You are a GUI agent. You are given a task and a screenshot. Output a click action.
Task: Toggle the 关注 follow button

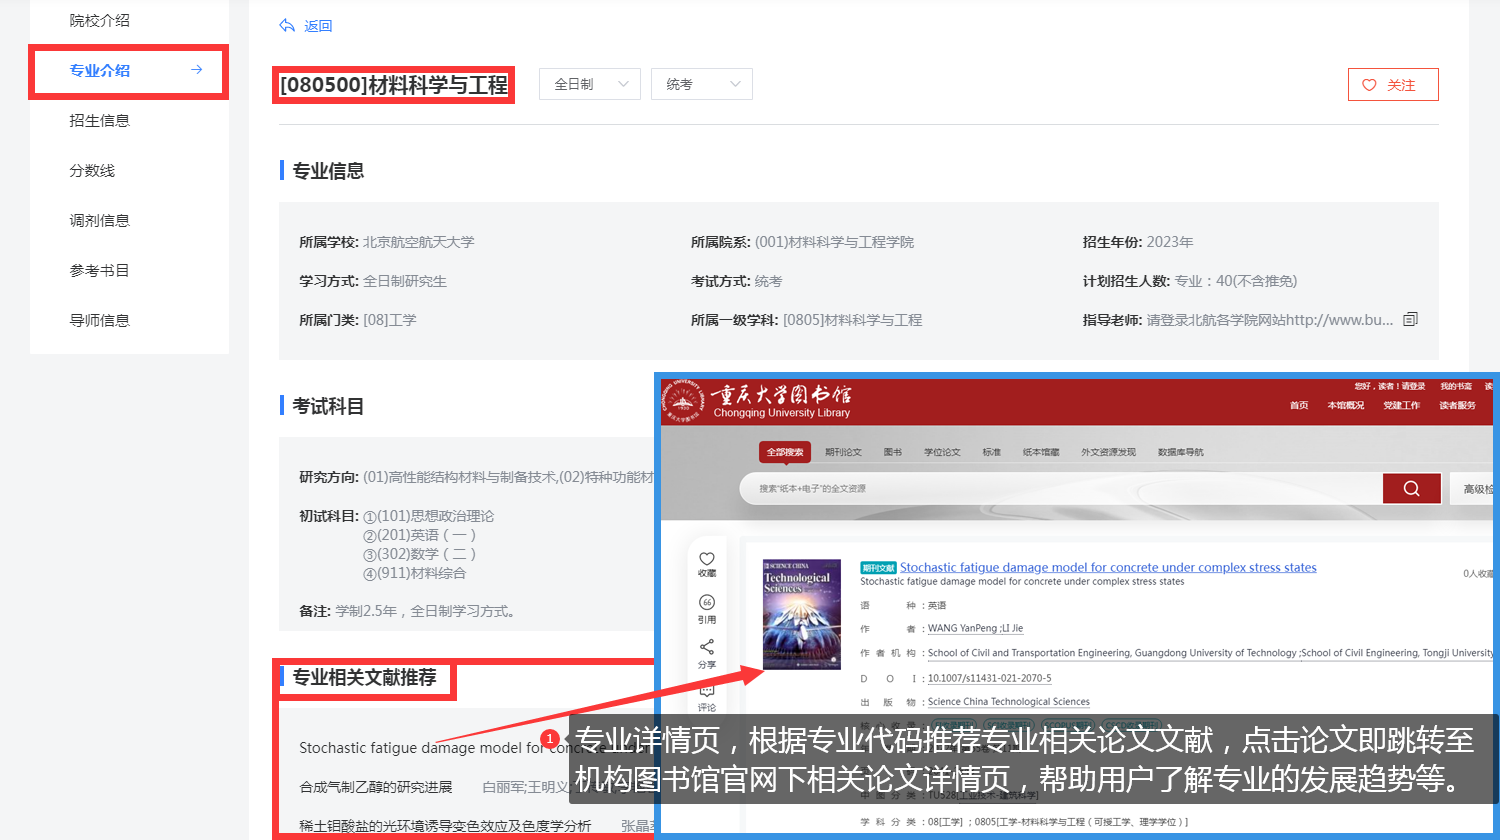point(1392,85)
